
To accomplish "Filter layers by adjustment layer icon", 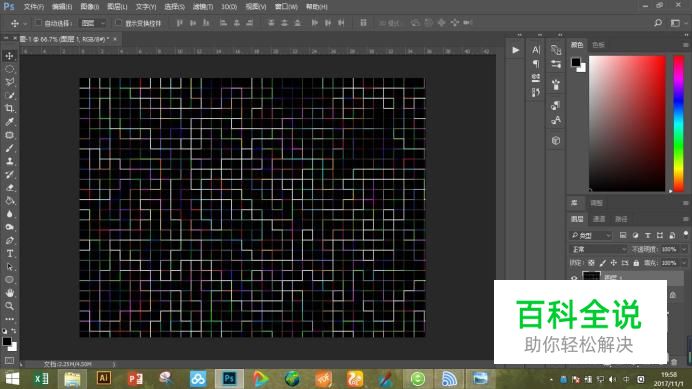I will [635, 235].
